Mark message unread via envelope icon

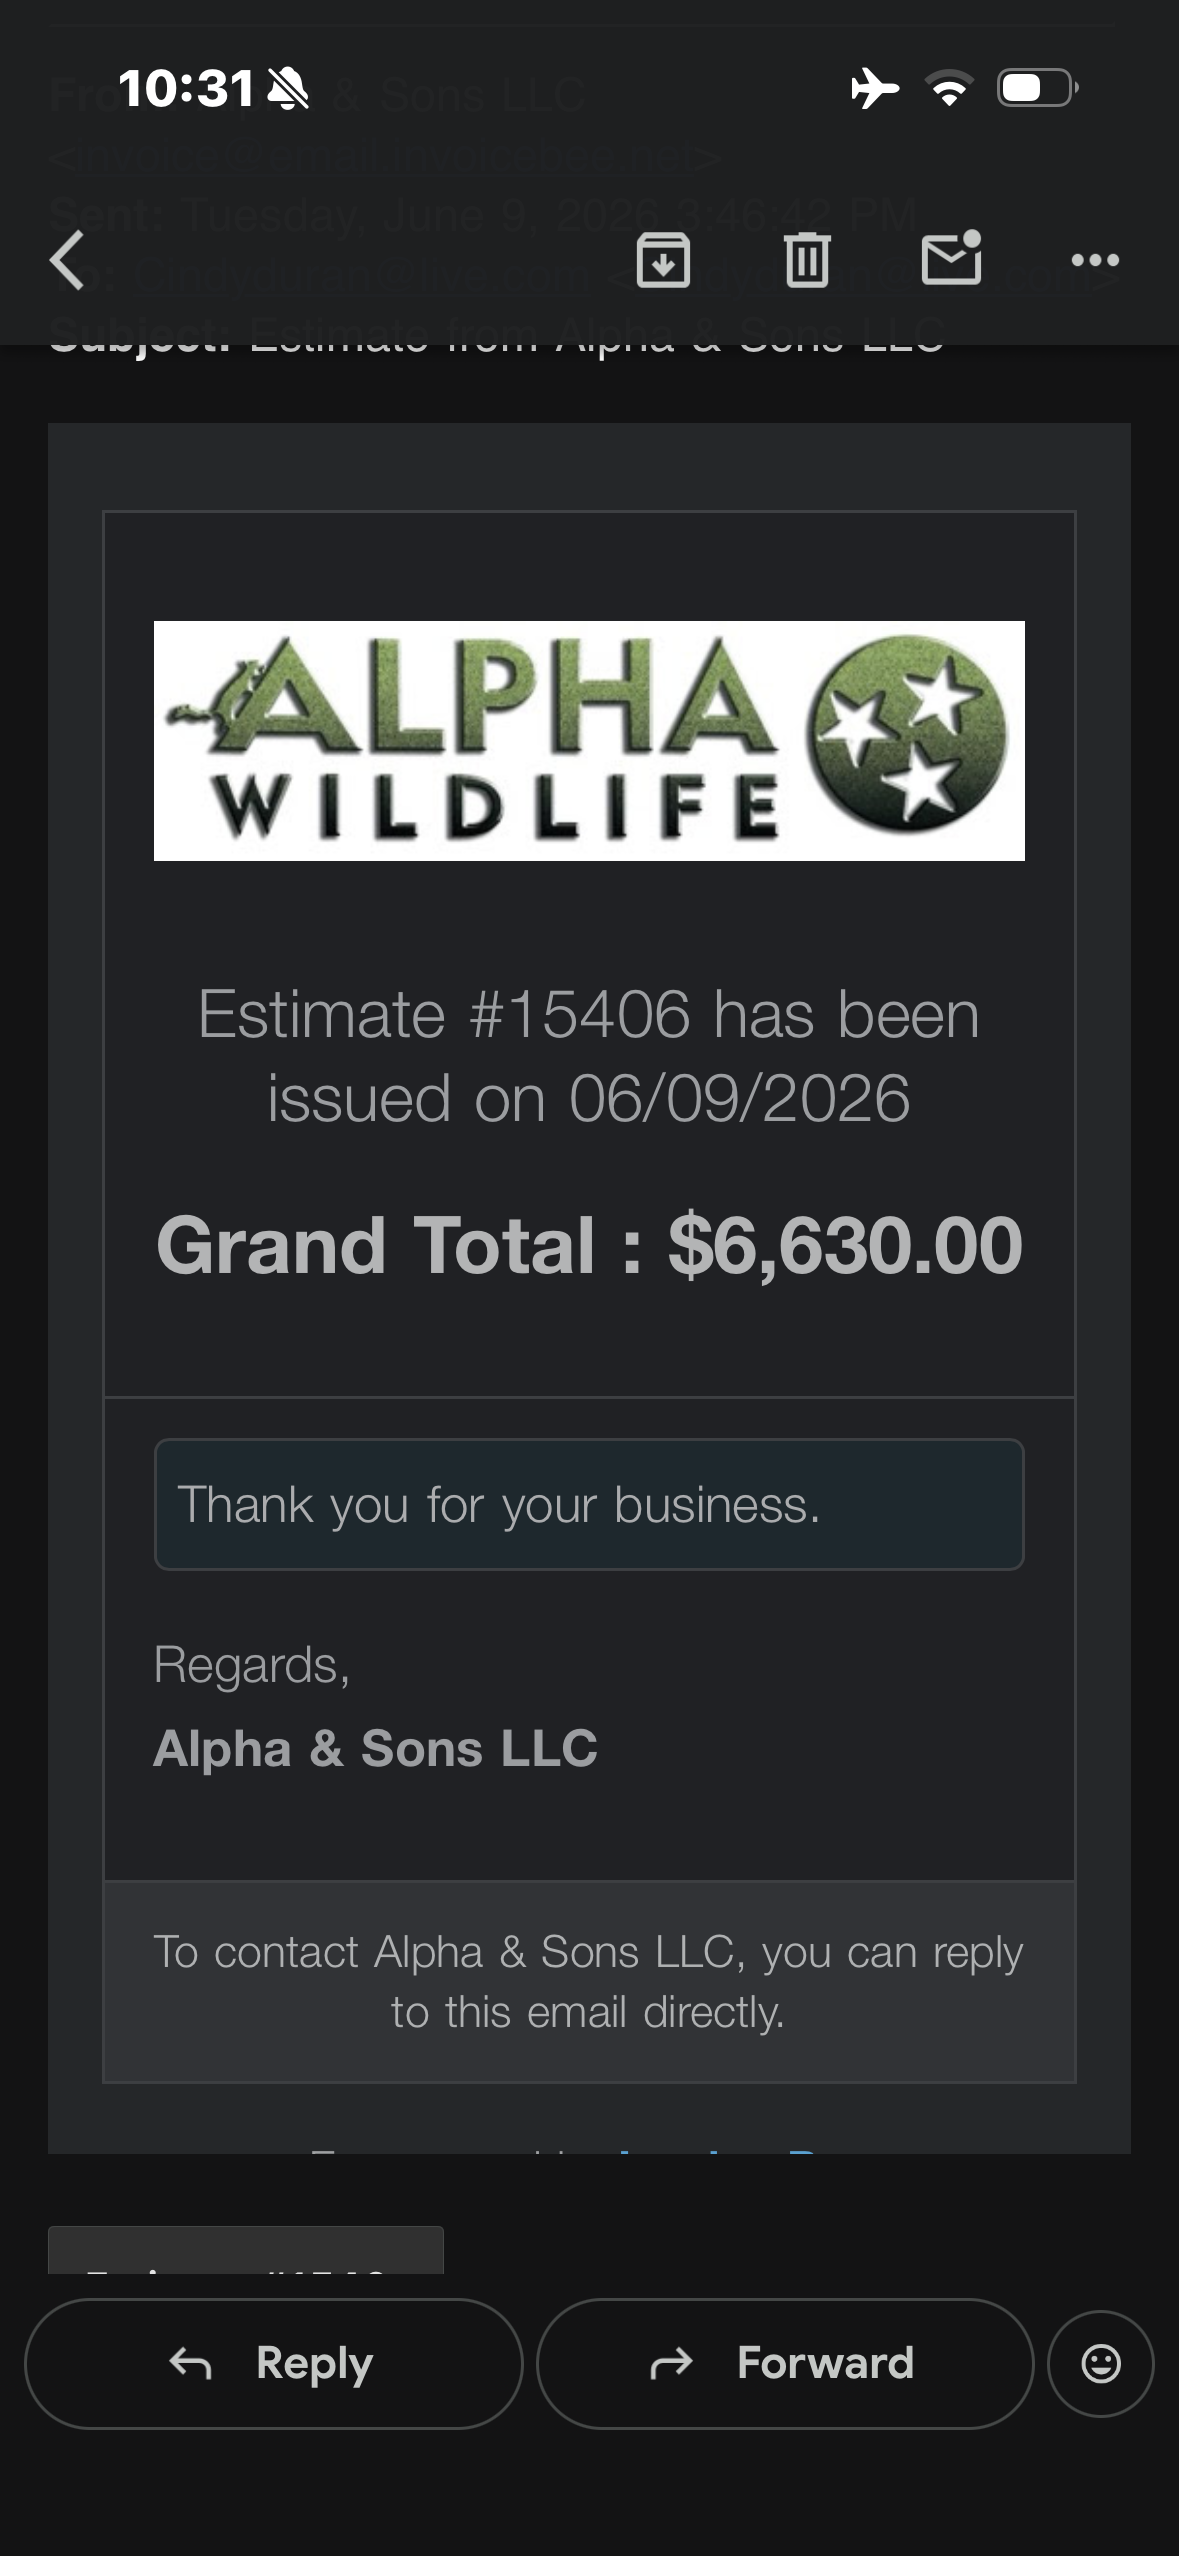(951, 258)
